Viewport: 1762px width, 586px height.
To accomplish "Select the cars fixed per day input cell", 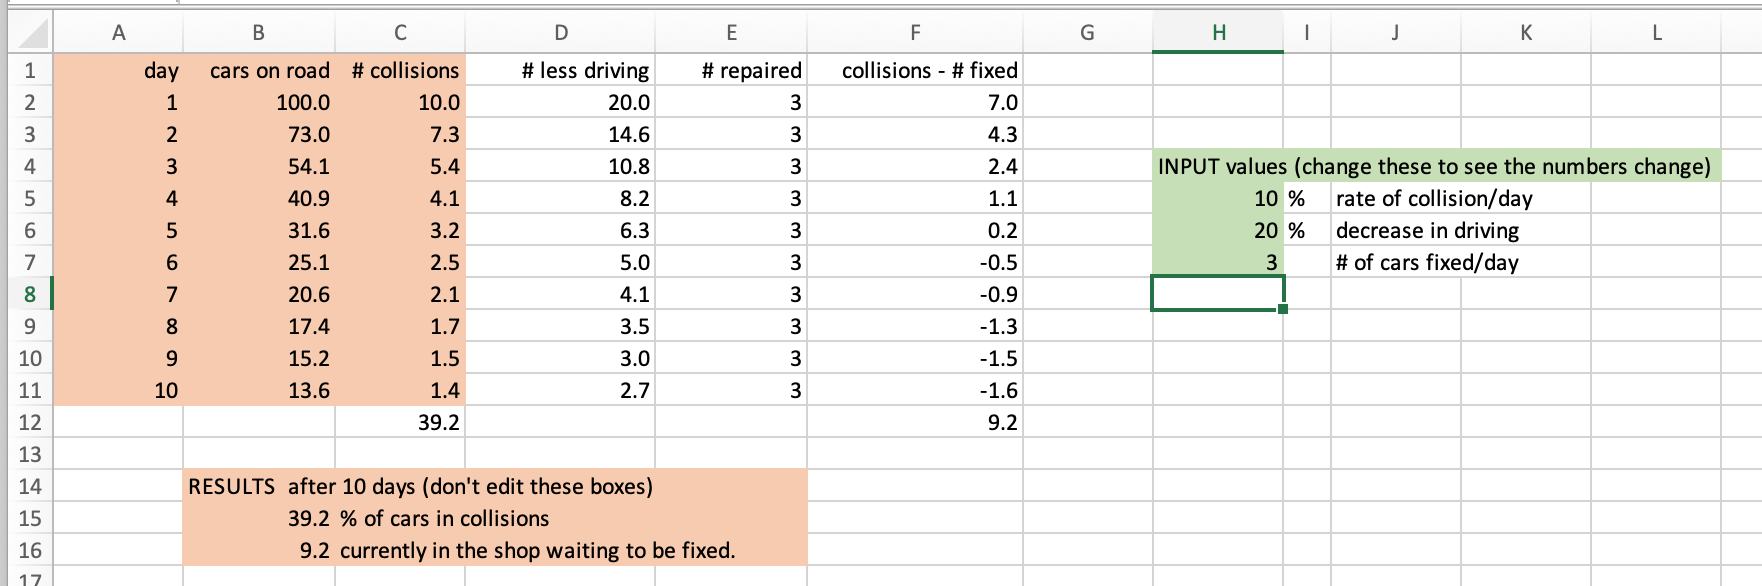I will (x=1217, y=262).
